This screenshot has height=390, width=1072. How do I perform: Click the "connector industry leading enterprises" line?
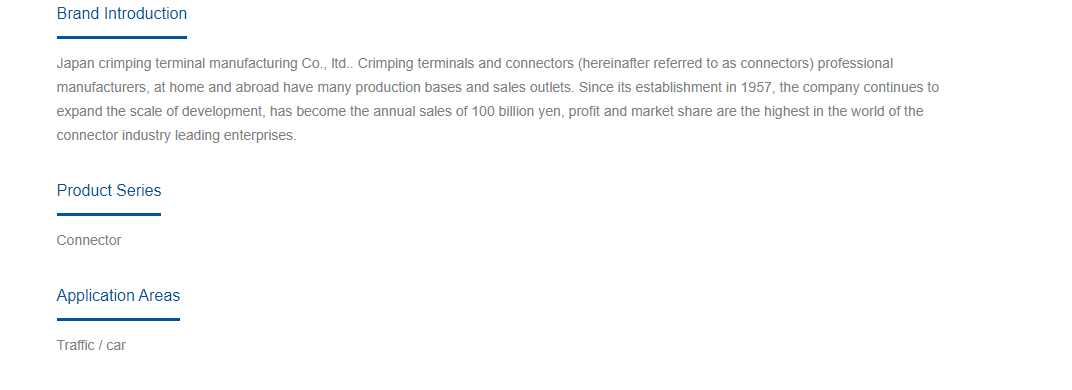176,135
